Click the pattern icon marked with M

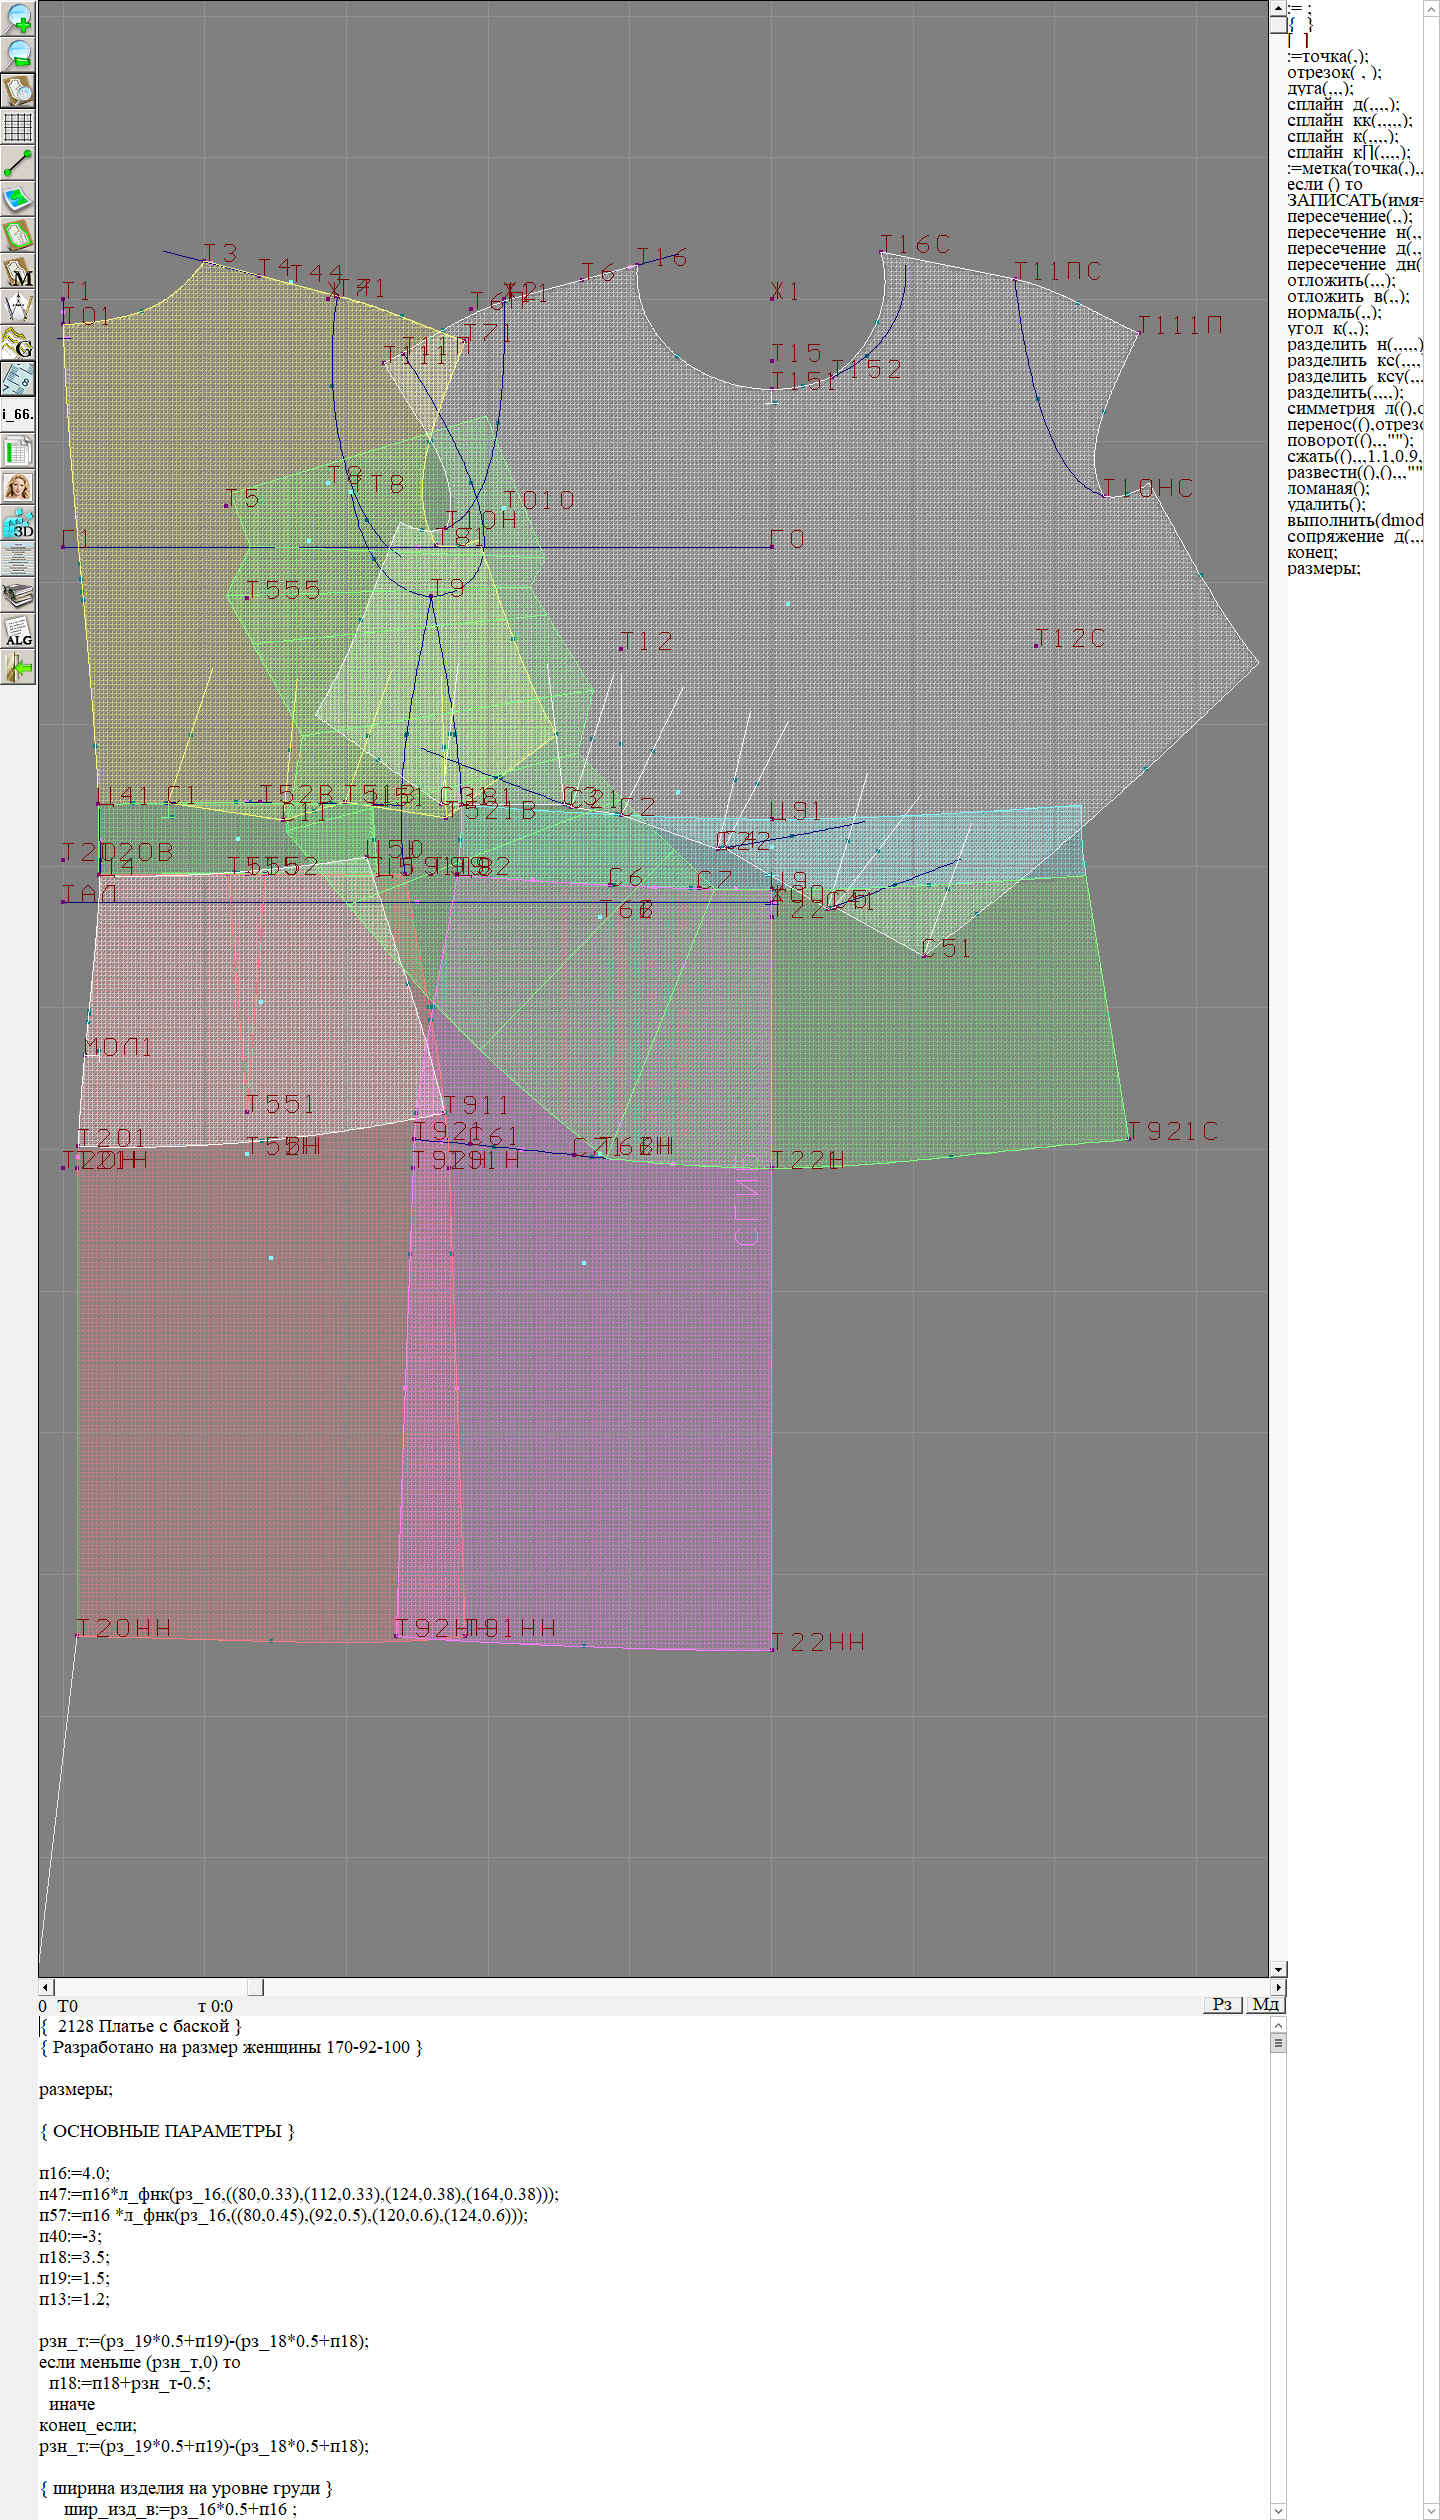(x=18, y=272)
